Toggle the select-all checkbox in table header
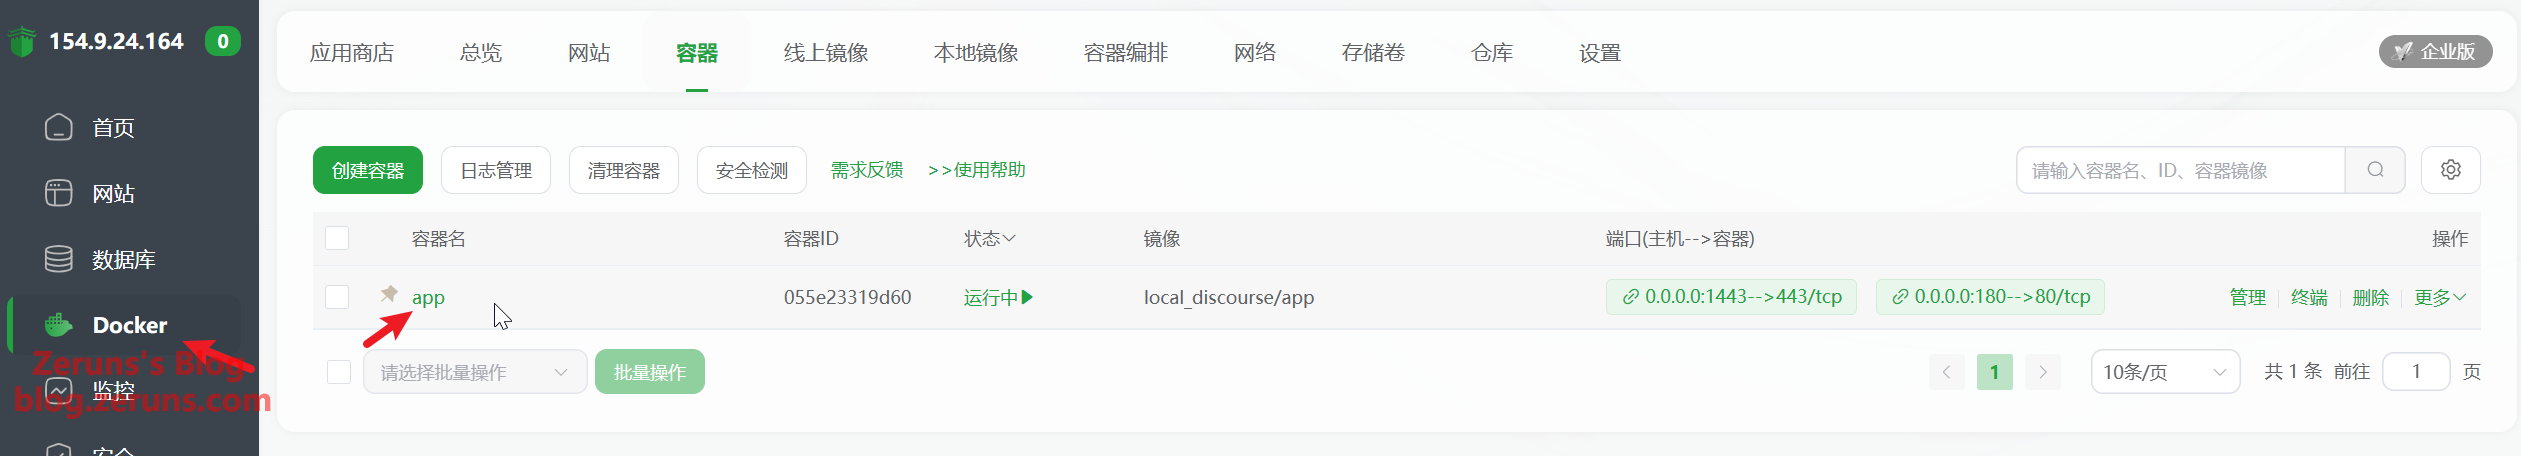The height and width of the screenshot is (456, 2521). click(x=337, y=238)
